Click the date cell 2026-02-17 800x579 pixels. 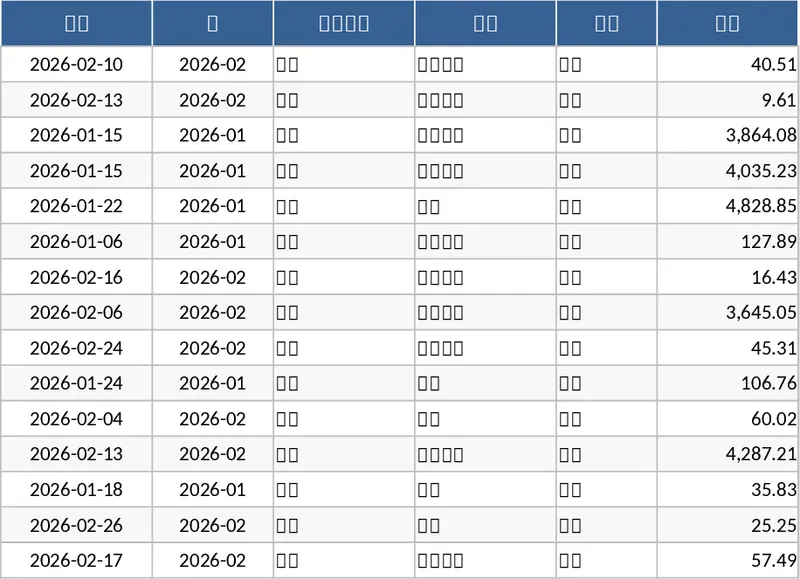(x=76, y=560)
